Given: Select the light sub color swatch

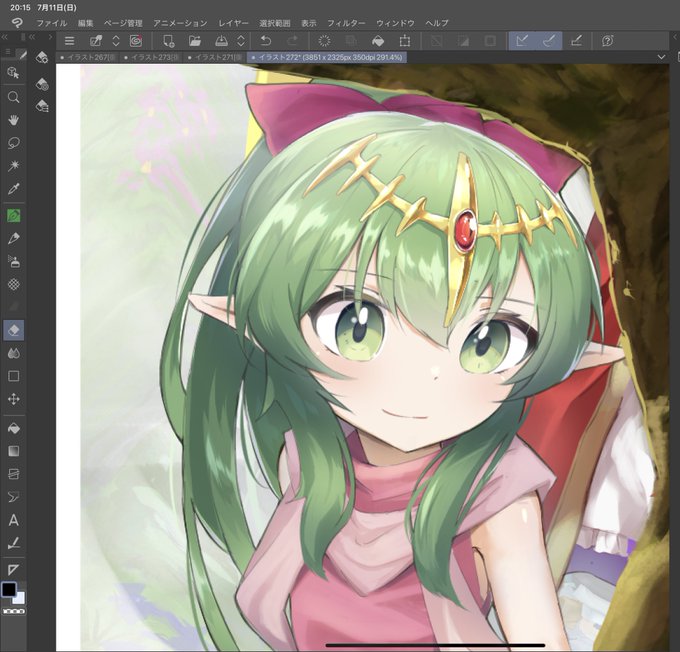Looking at the screenshot, I should click(20, 599).
